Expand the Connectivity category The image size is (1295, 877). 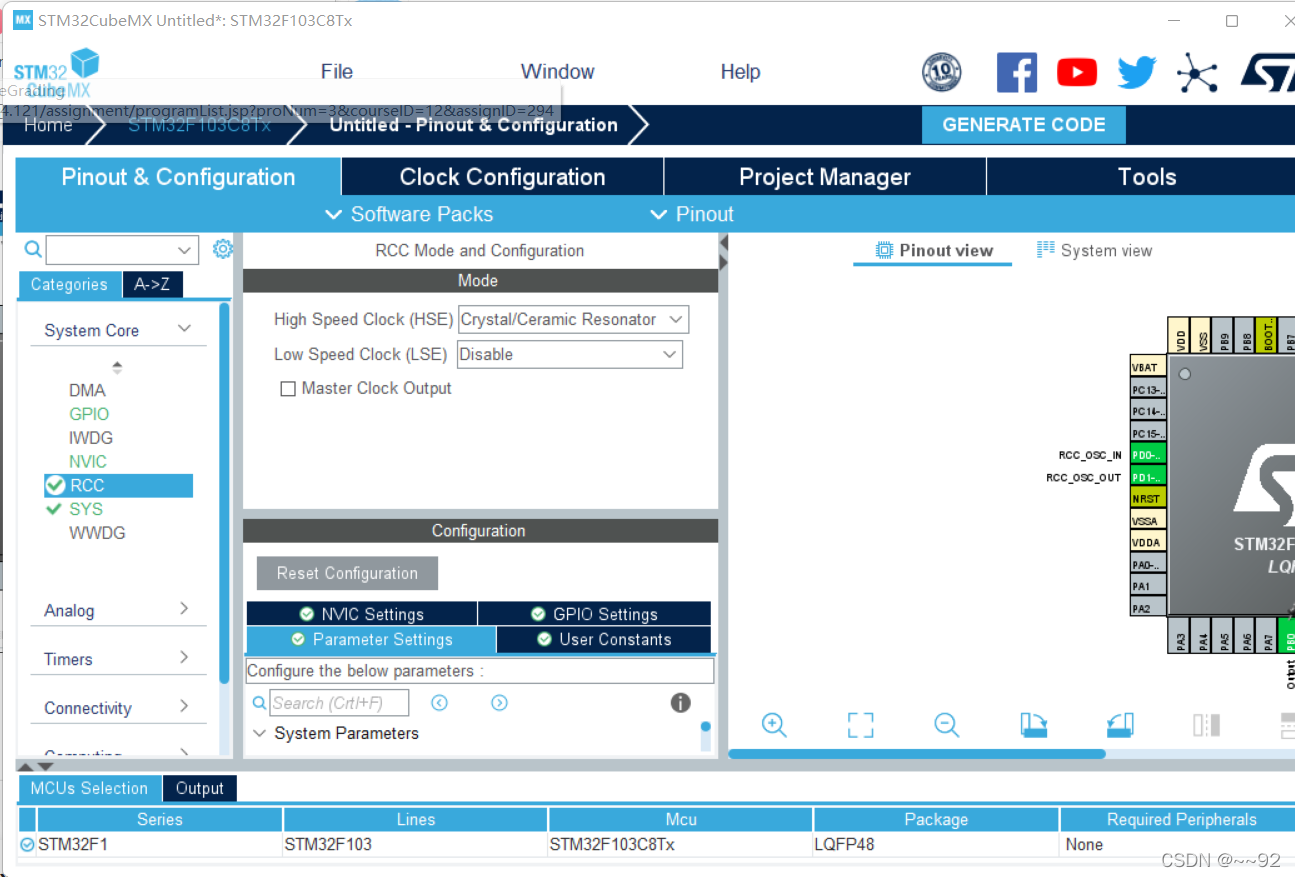[184, 706]
